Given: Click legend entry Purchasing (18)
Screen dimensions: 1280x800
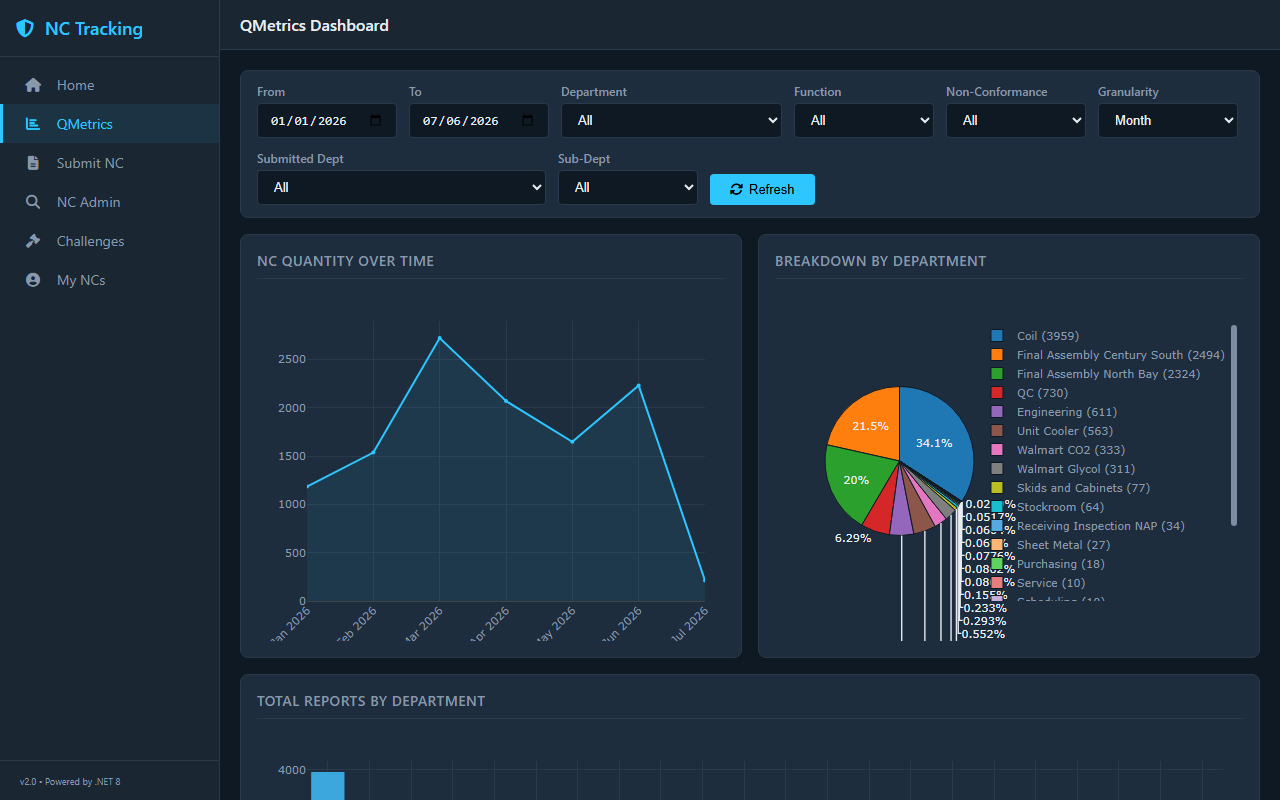Looking at the screenshot, I should (x=1061, y=564).
